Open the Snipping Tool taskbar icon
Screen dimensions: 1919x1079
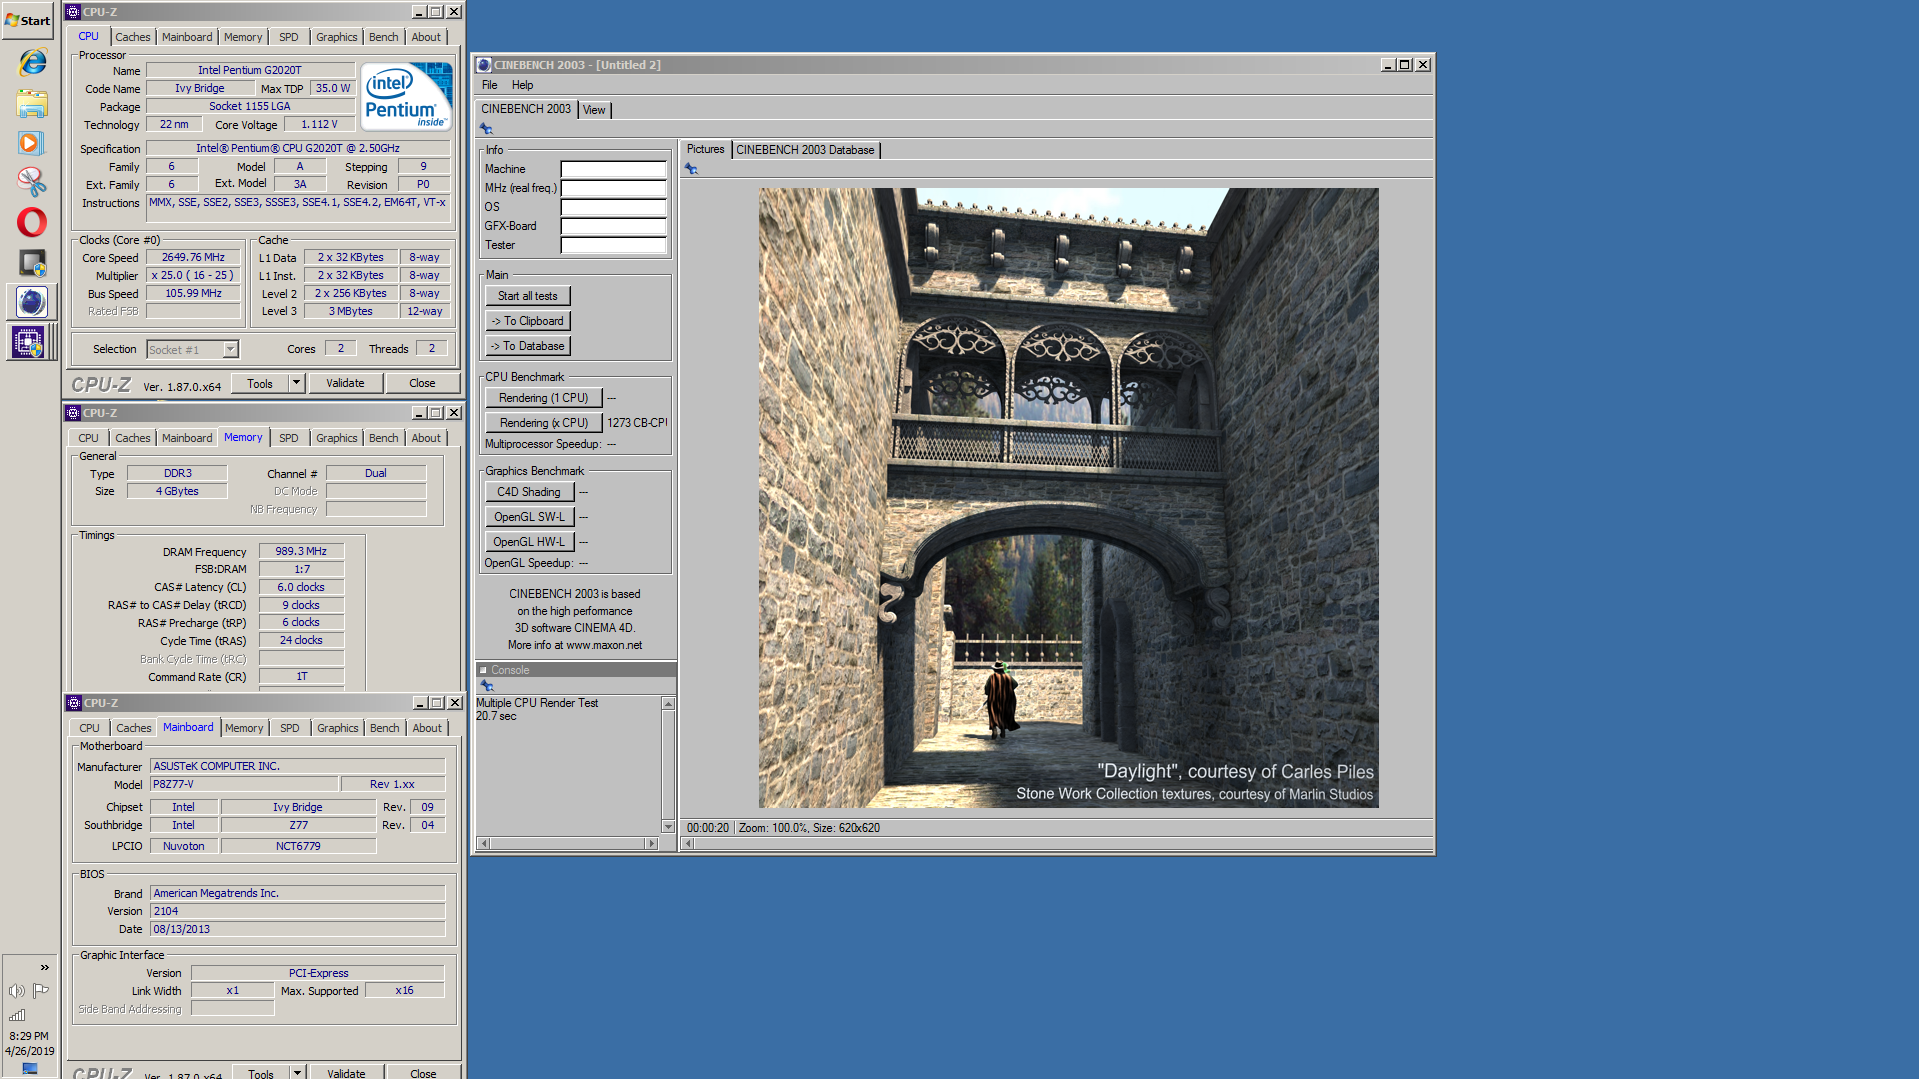(31, 181)
